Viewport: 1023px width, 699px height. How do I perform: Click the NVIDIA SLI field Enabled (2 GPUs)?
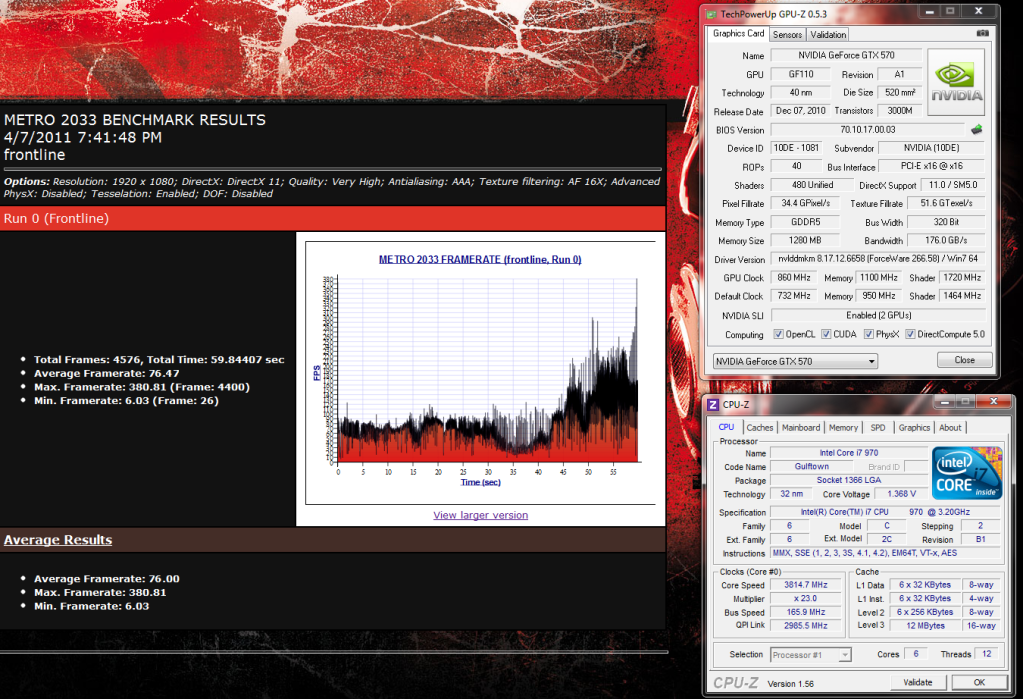click(x=878, y=315)
